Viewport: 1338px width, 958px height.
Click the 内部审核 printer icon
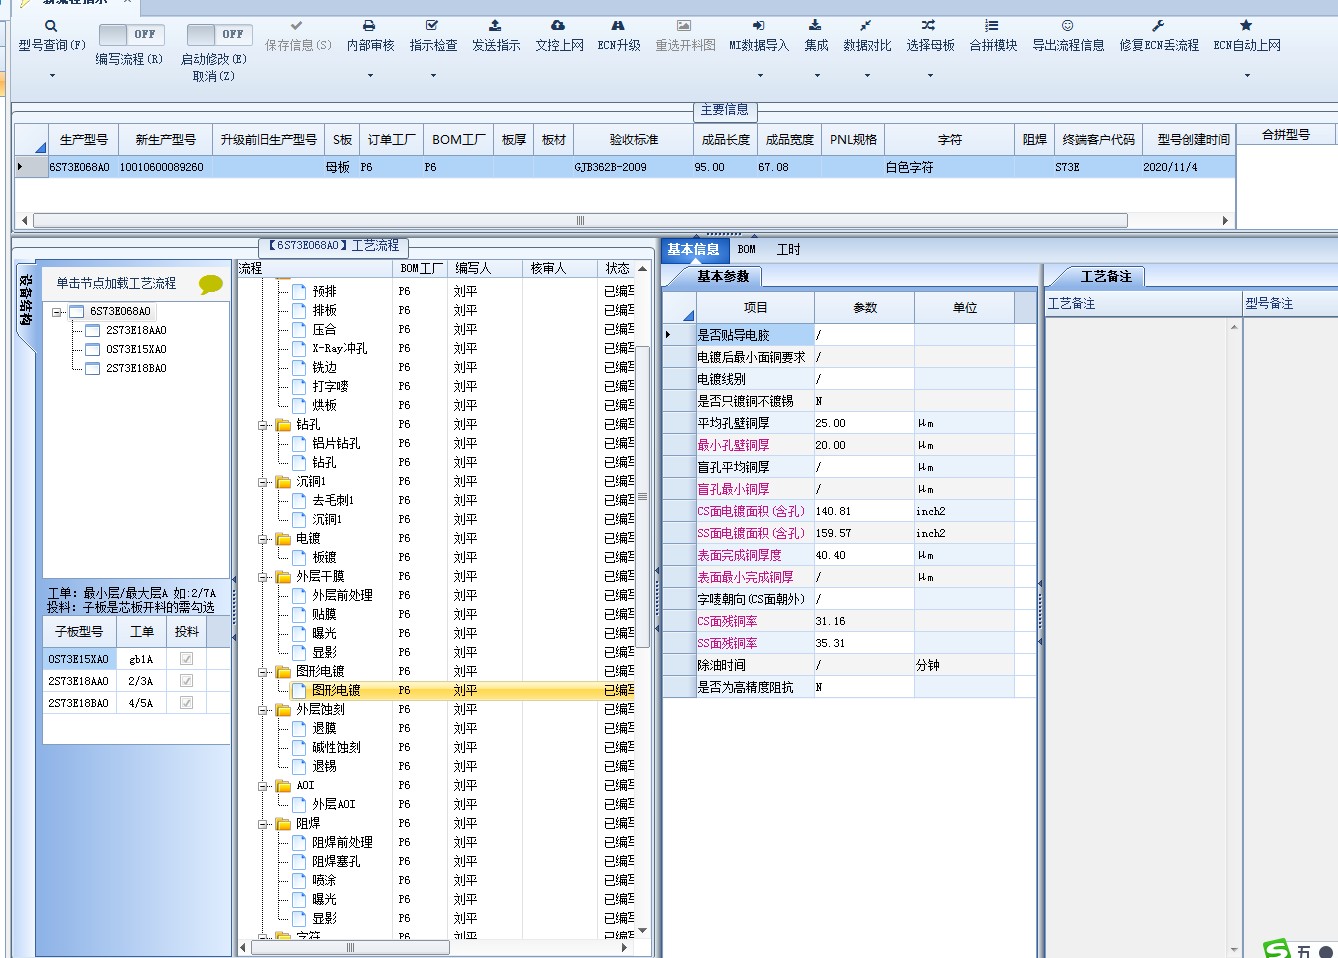369,26
